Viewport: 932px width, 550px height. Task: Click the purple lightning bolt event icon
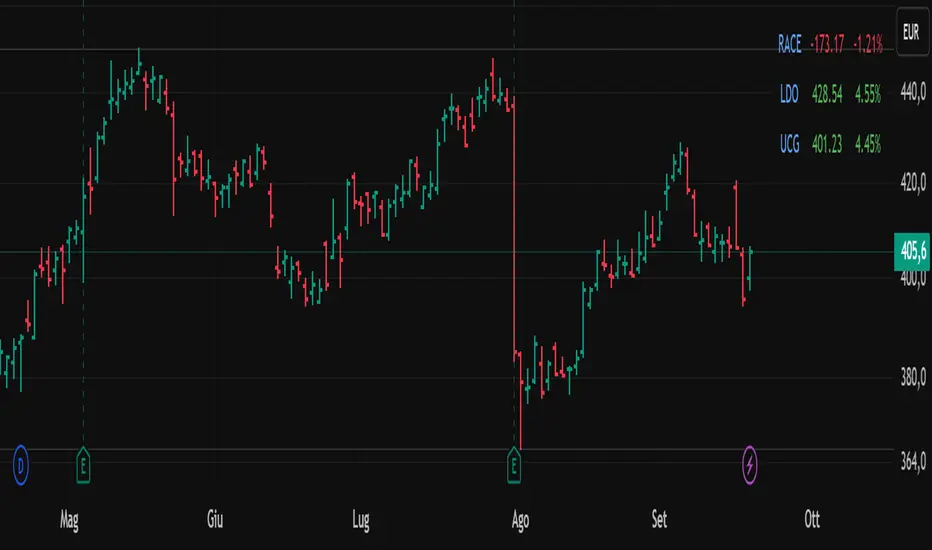click(750, 465)
